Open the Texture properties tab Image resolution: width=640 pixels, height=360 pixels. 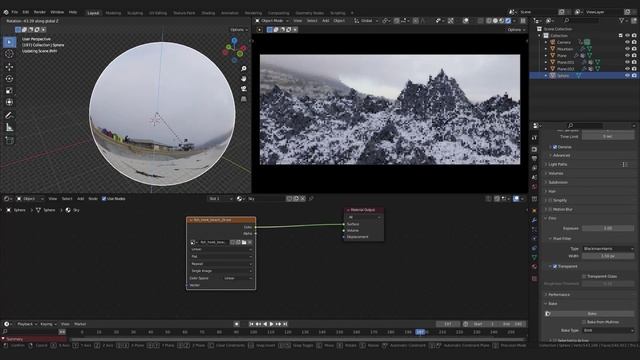tap(534, 279)
